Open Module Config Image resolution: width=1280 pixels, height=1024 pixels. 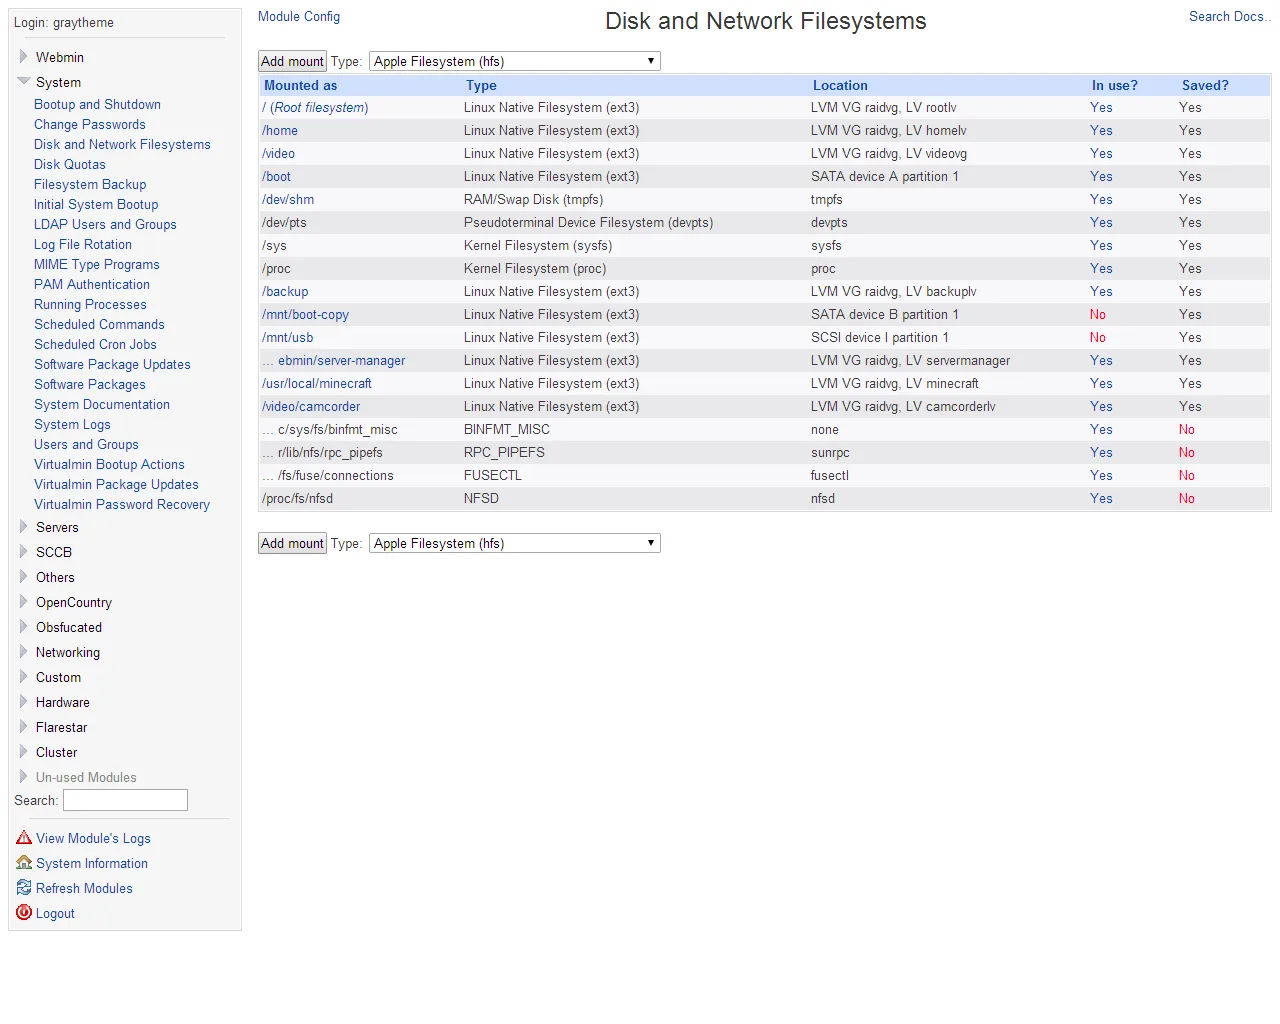click(x=298, y=17)
